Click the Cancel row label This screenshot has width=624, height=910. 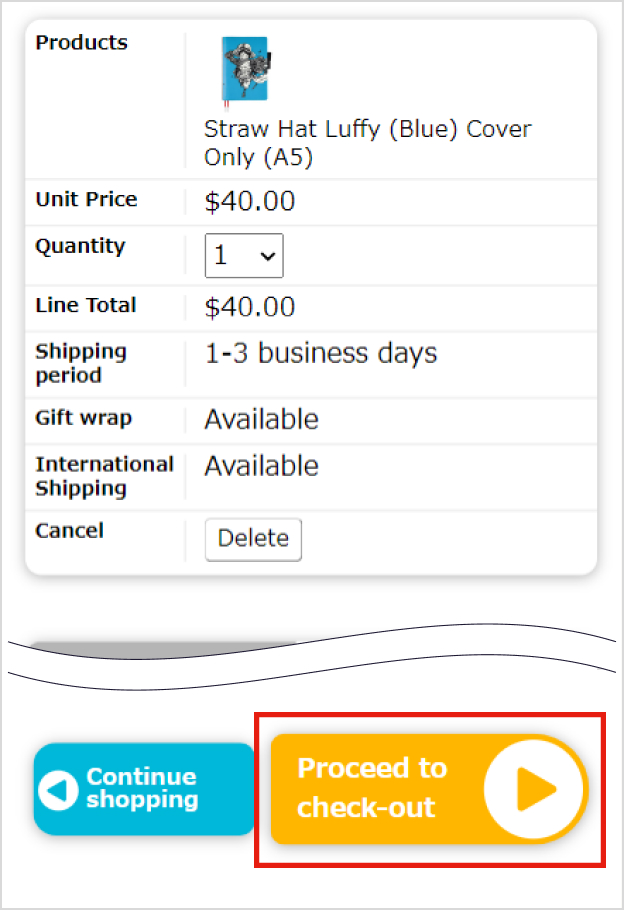coord(69,531)
